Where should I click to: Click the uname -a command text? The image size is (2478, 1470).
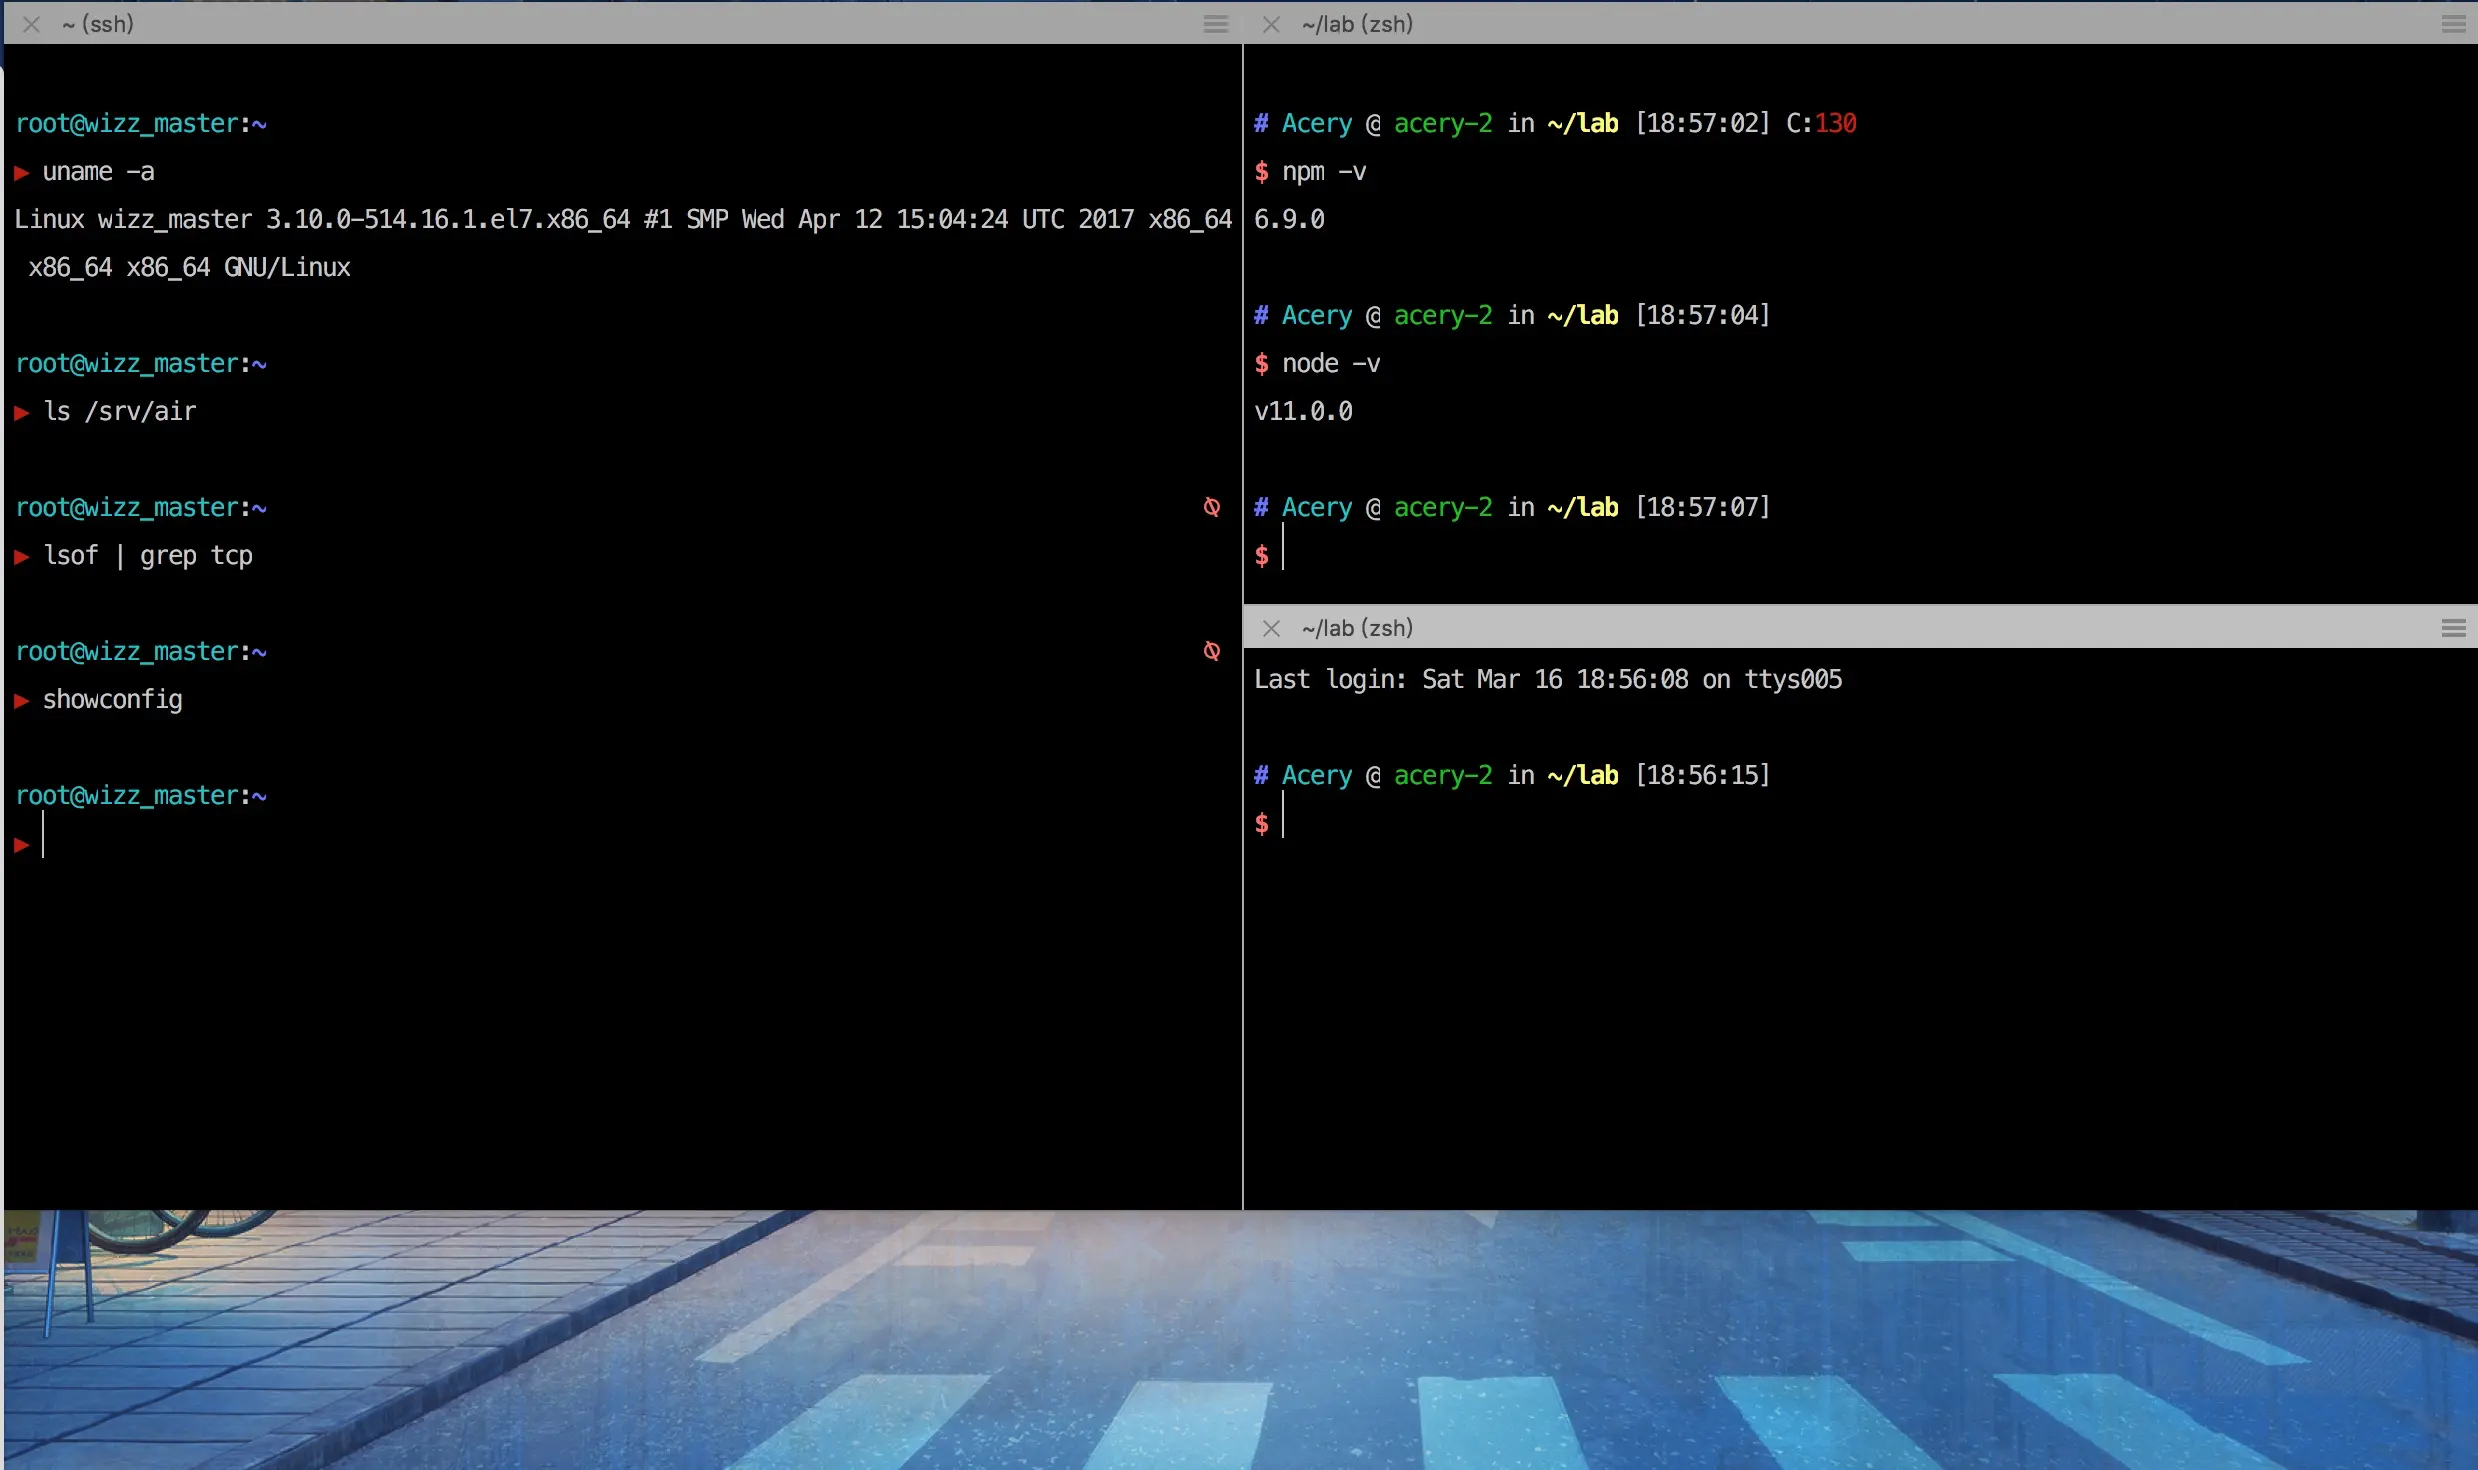(x=98, y=172)
